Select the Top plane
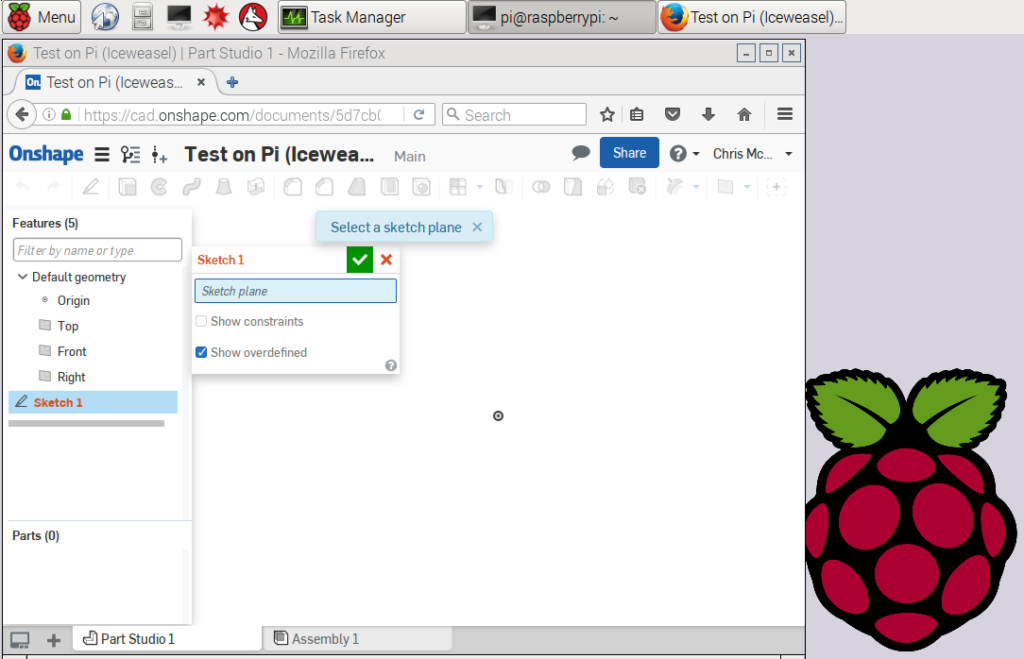1024x659 pixels. 68,326
